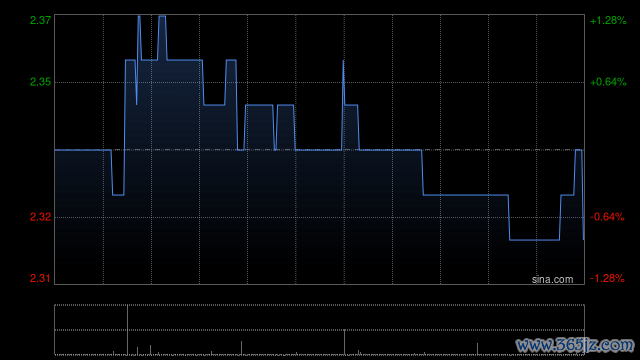Click the +1.28% percentage label
This screenshot has width=640, height=360.
(x=608, y=20)
